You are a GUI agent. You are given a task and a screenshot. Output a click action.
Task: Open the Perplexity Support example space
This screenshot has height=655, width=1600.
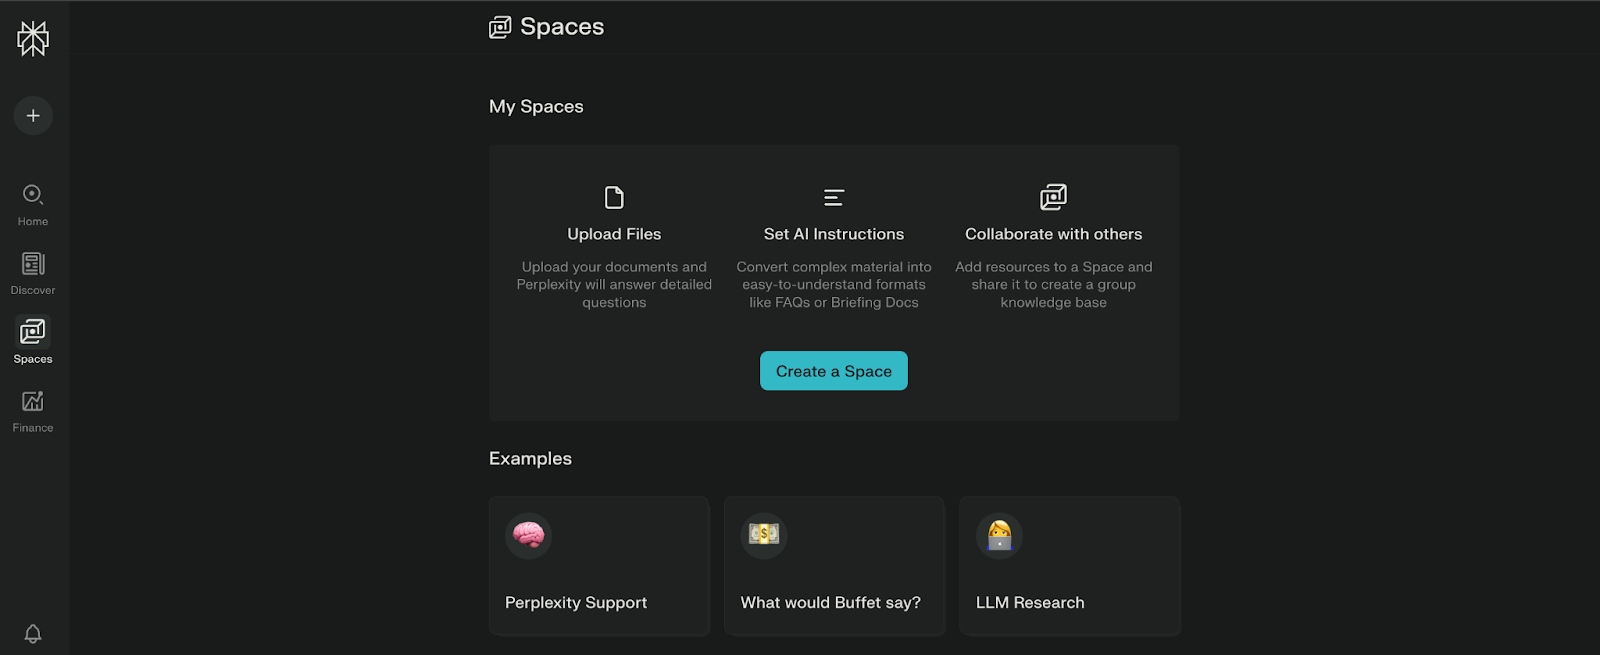[599, 566]
